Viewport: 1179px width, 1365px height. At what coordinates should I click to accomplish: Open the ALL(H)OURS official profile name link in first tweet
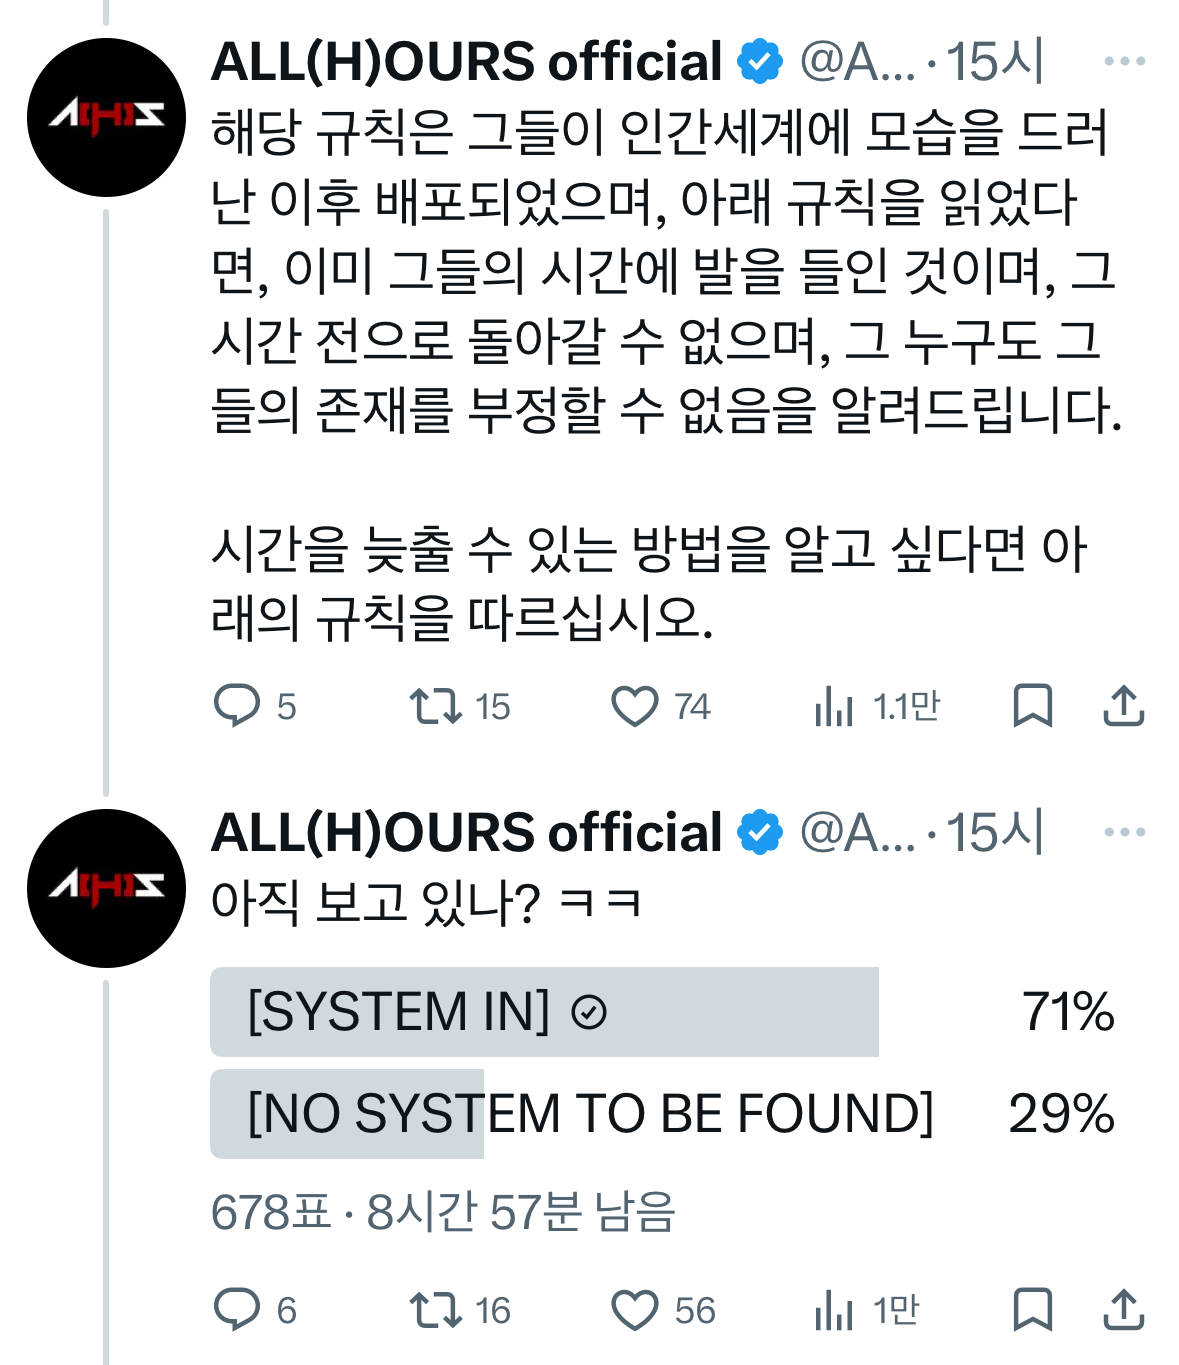(x=466, y=62)
